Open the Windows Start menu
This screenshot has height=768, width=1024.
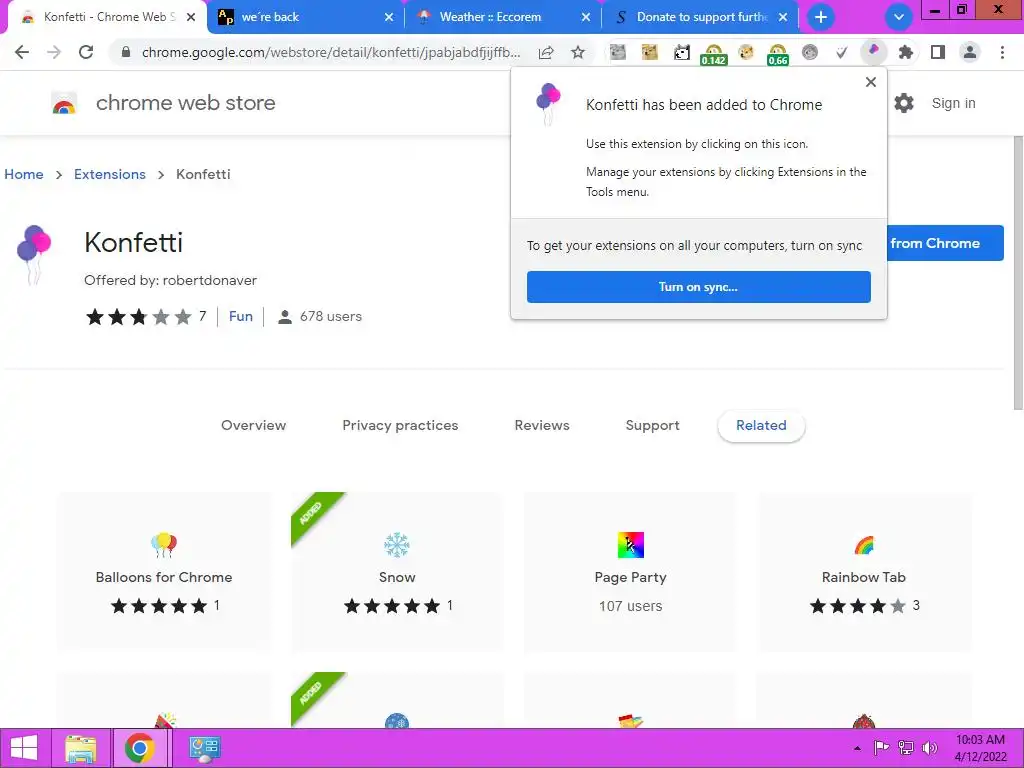24,748
